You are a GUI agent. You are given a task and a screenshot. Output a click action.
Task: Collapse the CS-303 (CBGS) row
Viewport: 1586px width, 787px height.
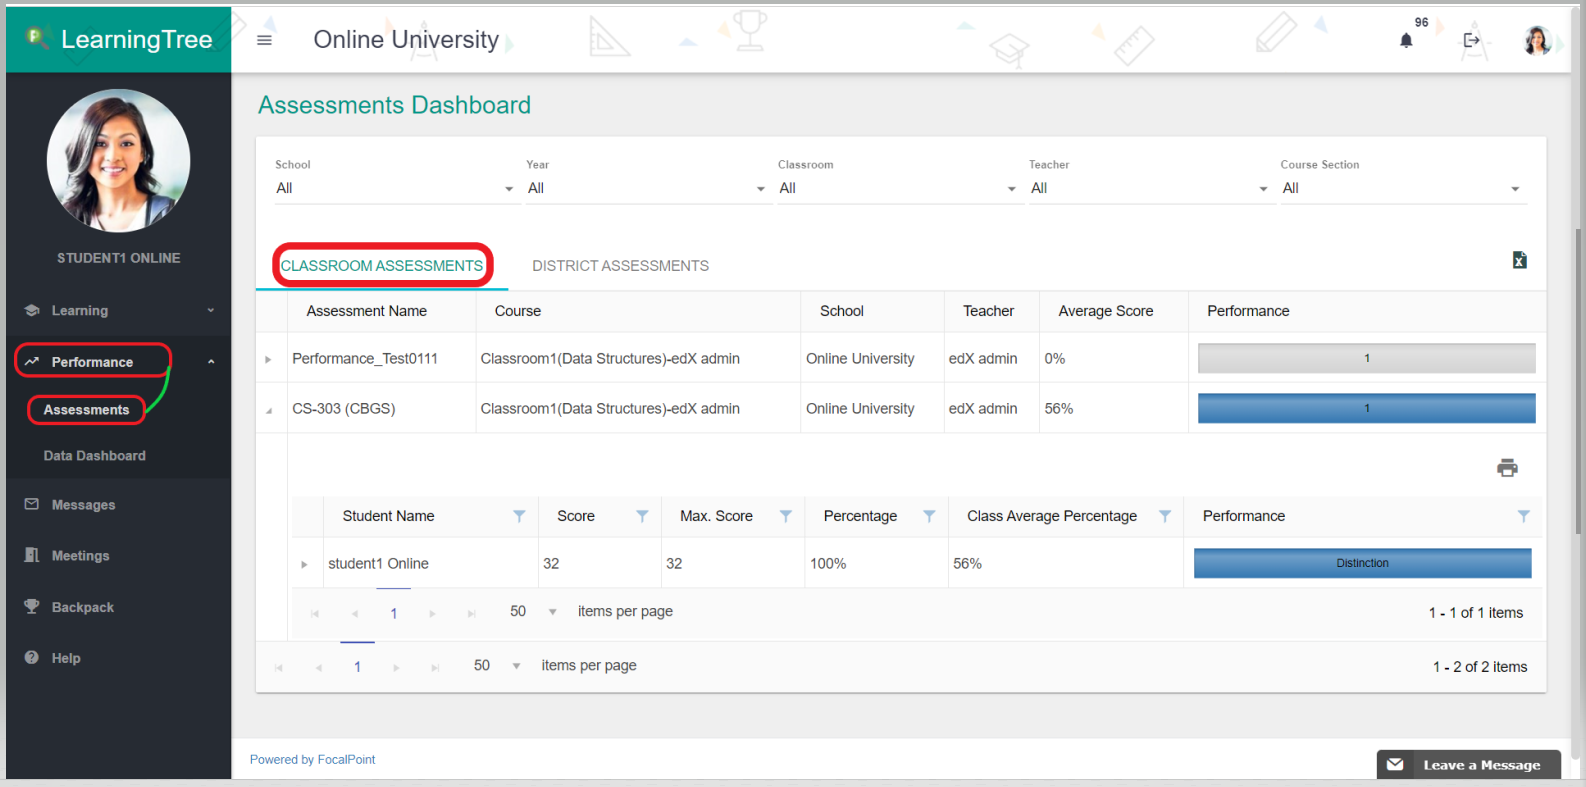click(268, 410)
